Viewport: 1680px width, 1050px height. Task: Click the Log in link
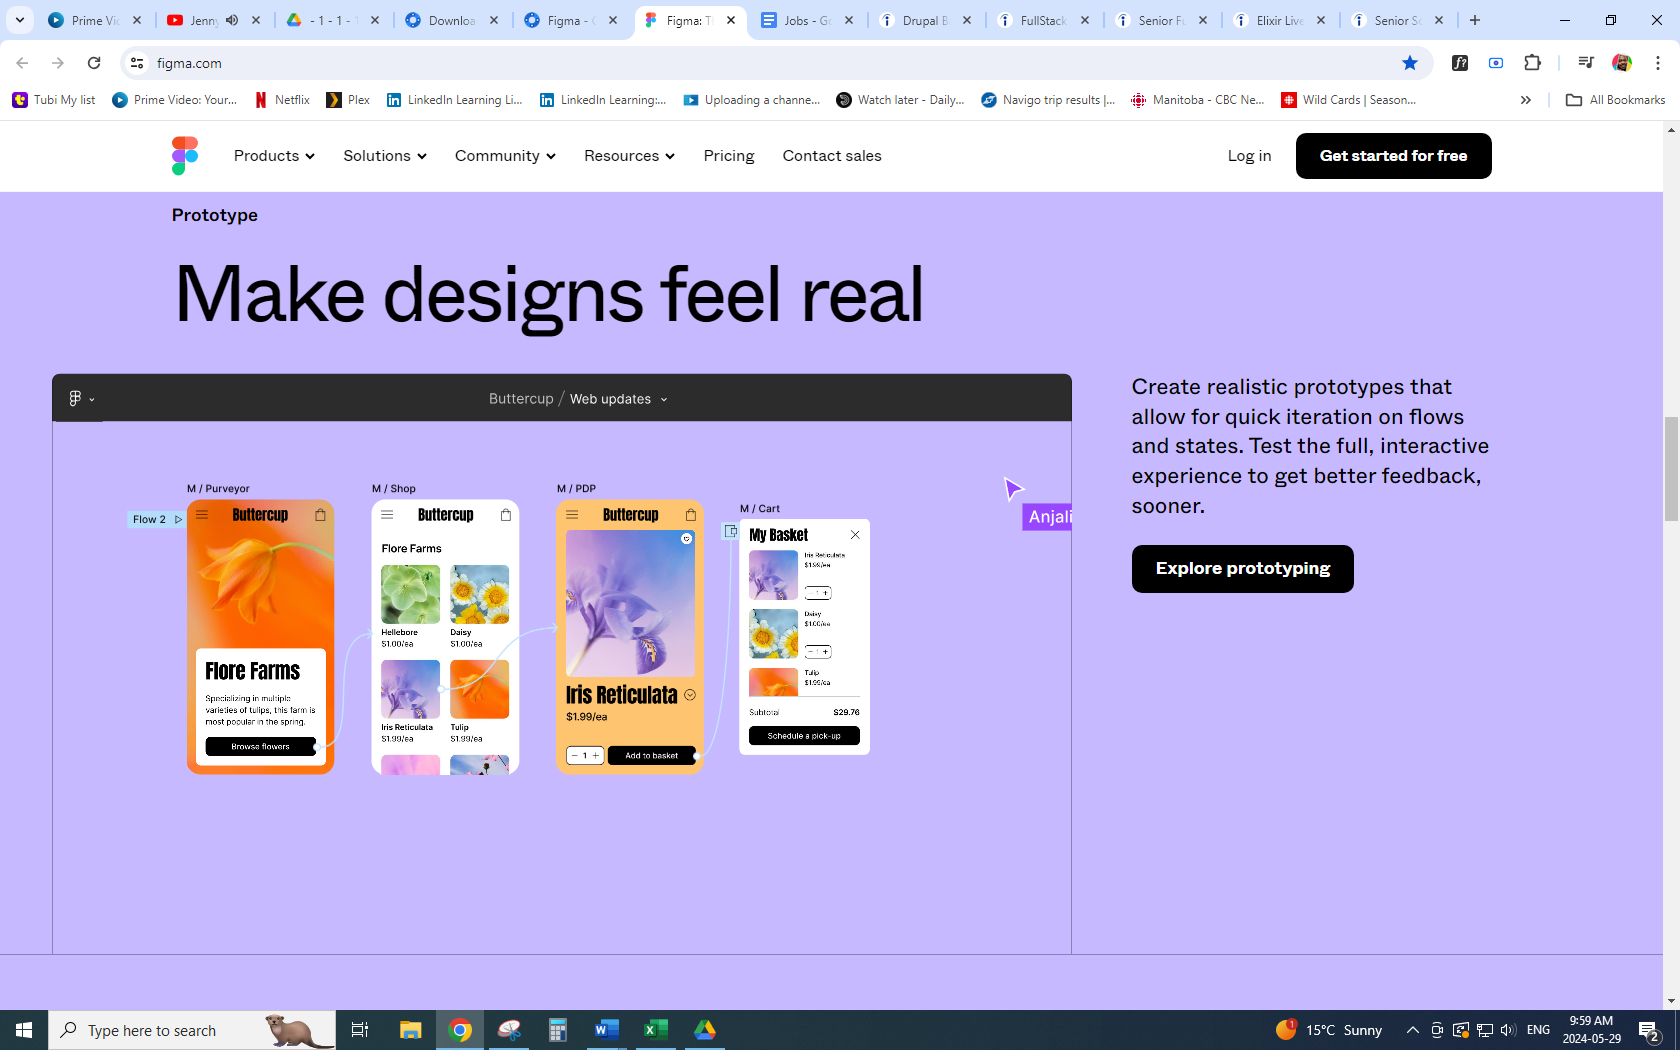click(x=1249, y=156)
